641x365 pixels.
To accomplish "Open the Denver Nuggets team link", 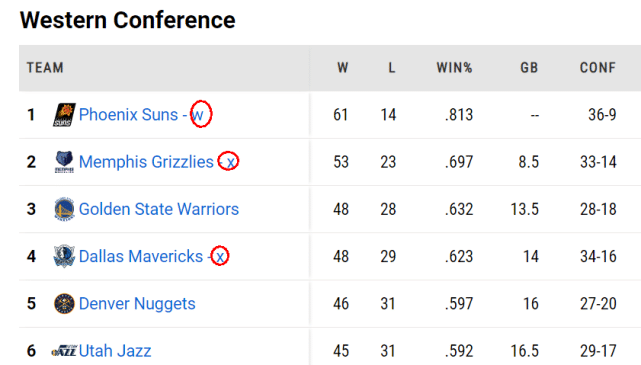I will tap(137, 304).
